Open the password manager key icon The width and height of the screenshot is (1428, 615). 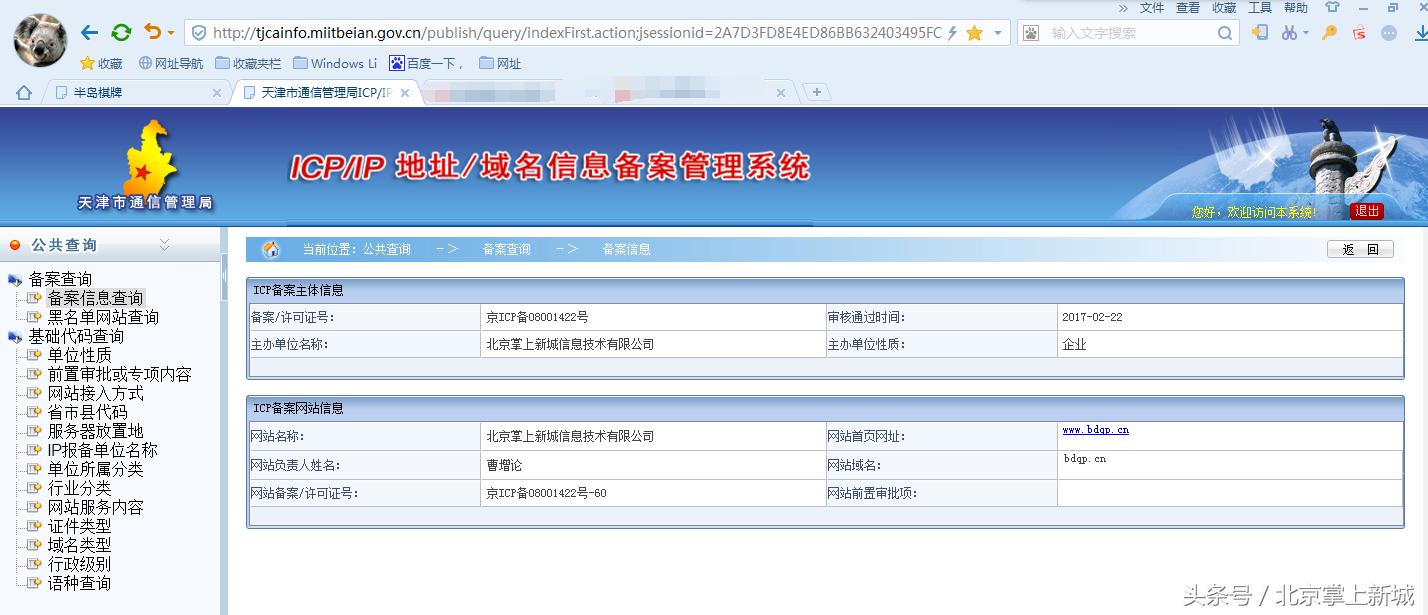coord(1329,33)
